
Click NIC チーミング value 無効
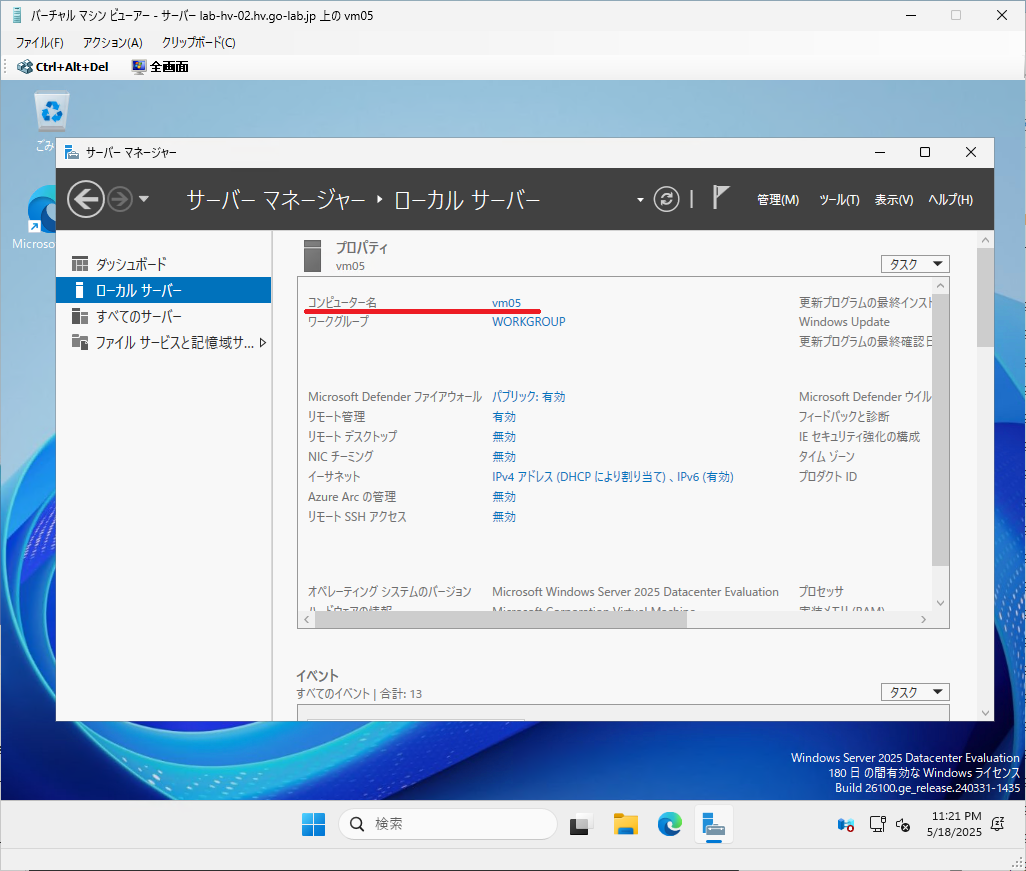point(504,457)
